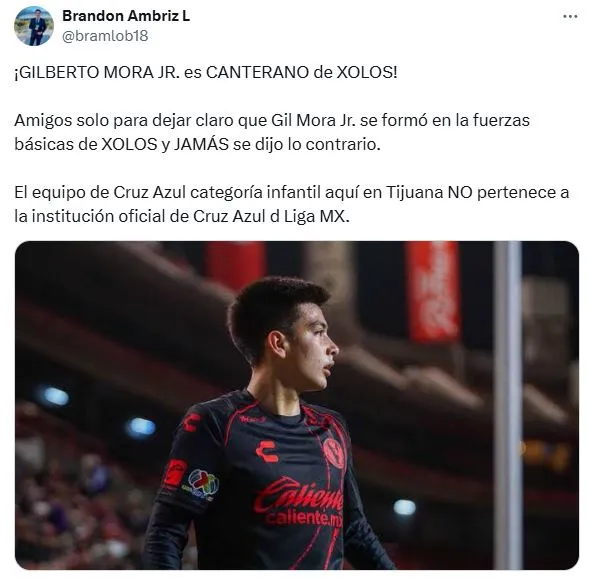Click the red Charly logo on chest
589x586 pixels.
coord(266,450)
